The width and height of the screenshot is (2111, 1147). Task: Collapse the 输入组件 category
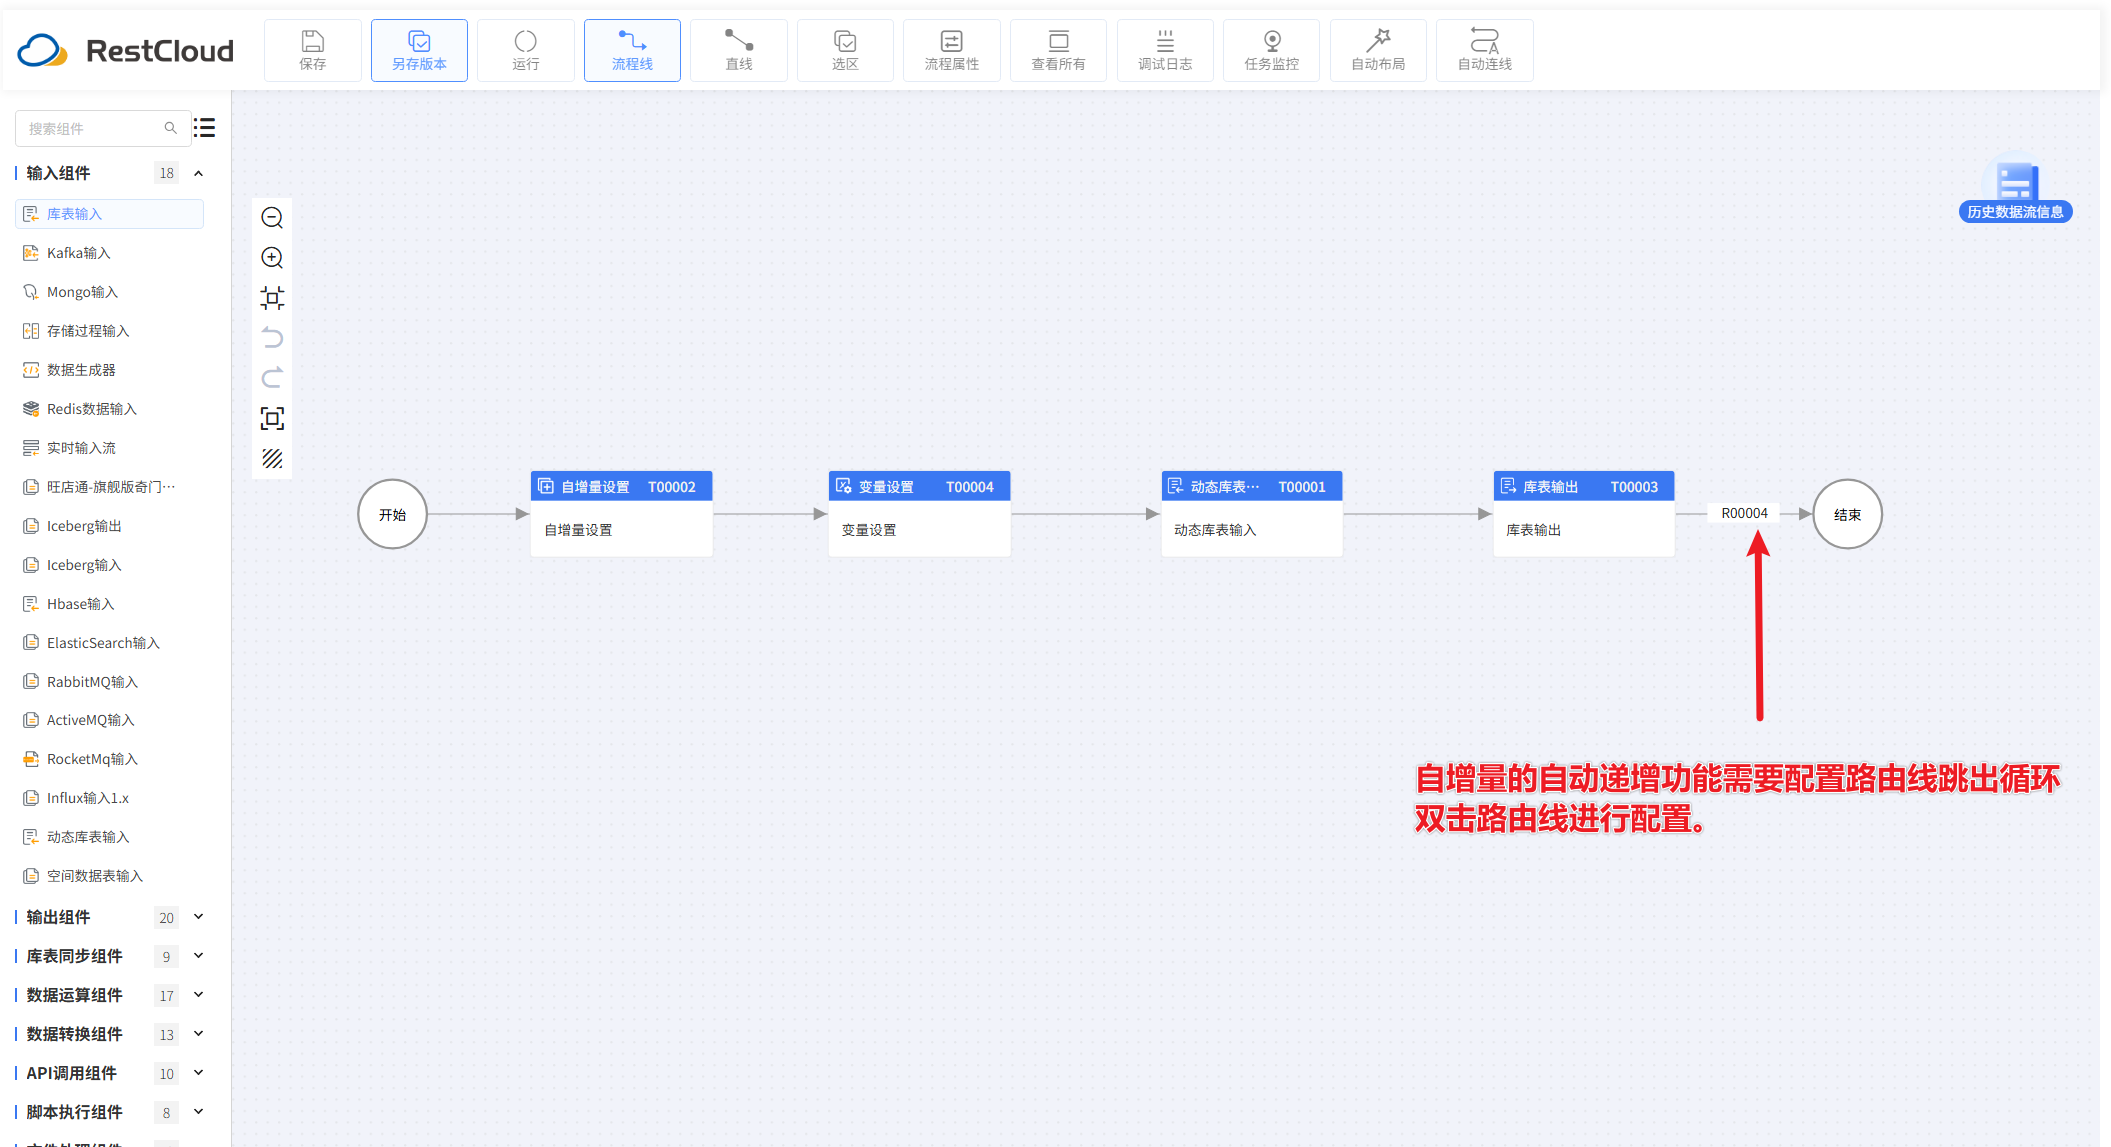coord(198,173)
